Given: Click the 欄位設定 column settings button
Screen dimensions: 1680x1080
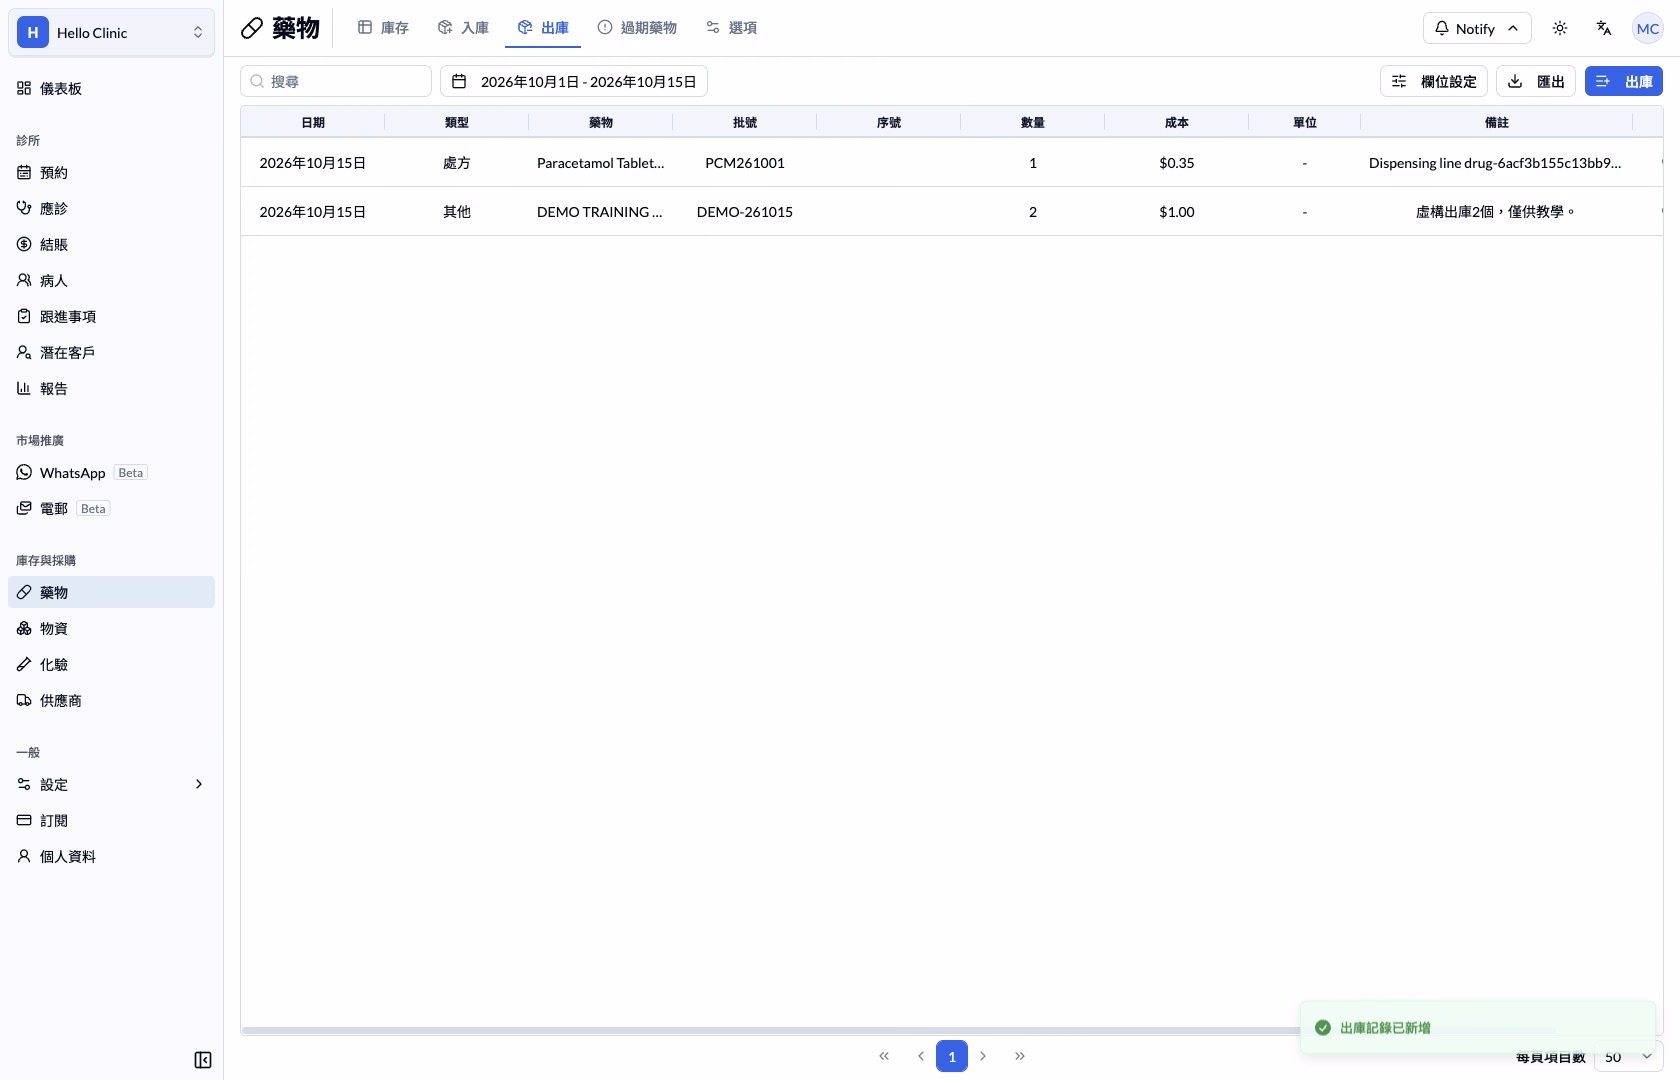Looking at the screenshot, I should coord(1434,81).
